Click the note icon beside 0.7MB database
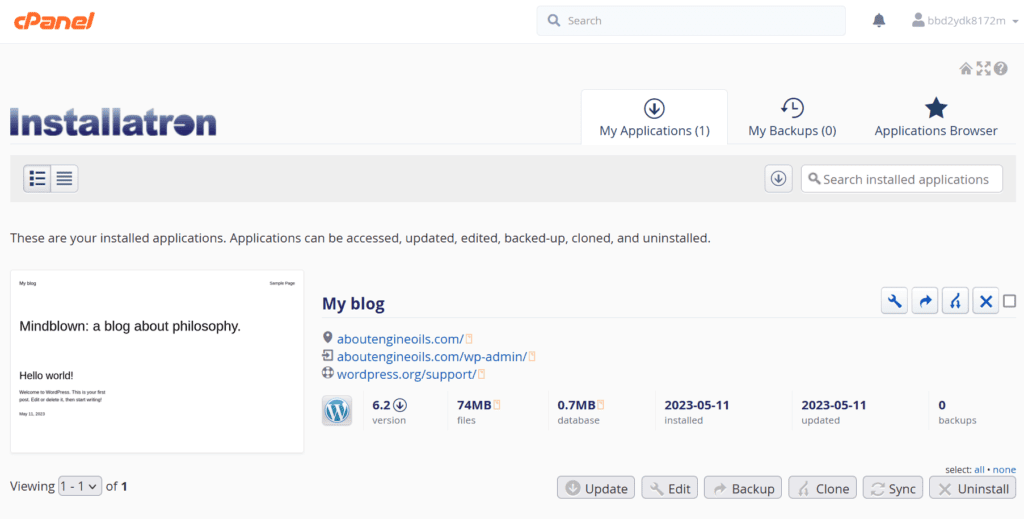This screenshot has height=519, width=1024. [x=601, y=405]
